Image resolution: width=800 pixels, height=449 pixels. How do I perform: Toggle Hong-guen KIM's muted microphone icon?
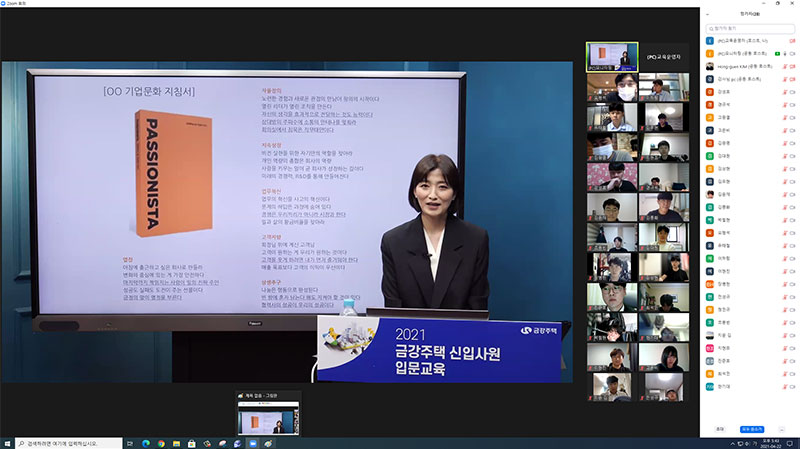coord(785,66)
